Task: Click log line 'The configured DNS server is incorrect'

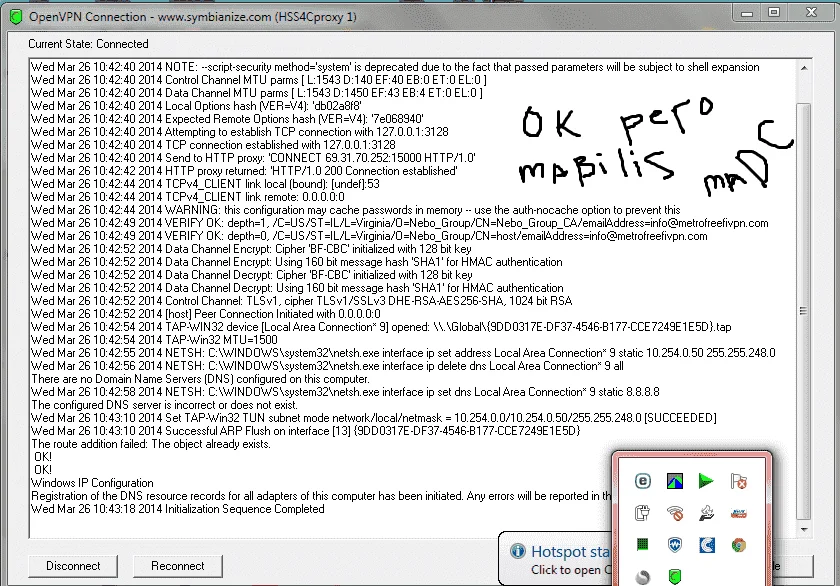Action: pos(164,405)
